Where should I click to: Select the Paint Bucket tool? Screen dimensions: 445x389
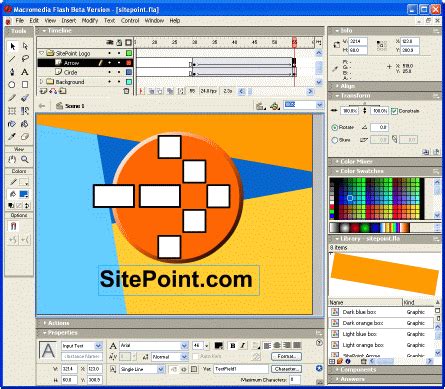coord(25,124)
